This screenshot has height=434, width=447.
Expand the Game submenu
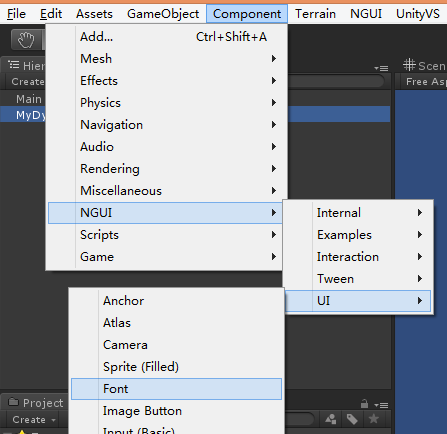tap(165, 257)
